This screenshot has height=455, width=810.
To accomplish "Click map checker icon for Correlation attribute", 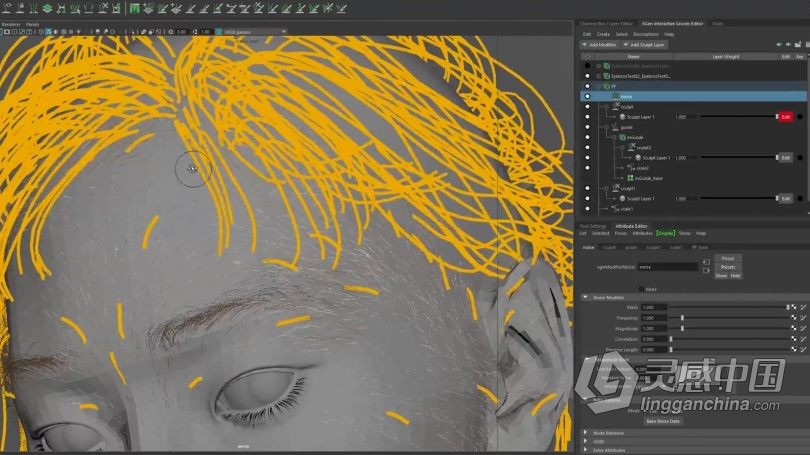I will pyautogui.click(x=793, y=339).
